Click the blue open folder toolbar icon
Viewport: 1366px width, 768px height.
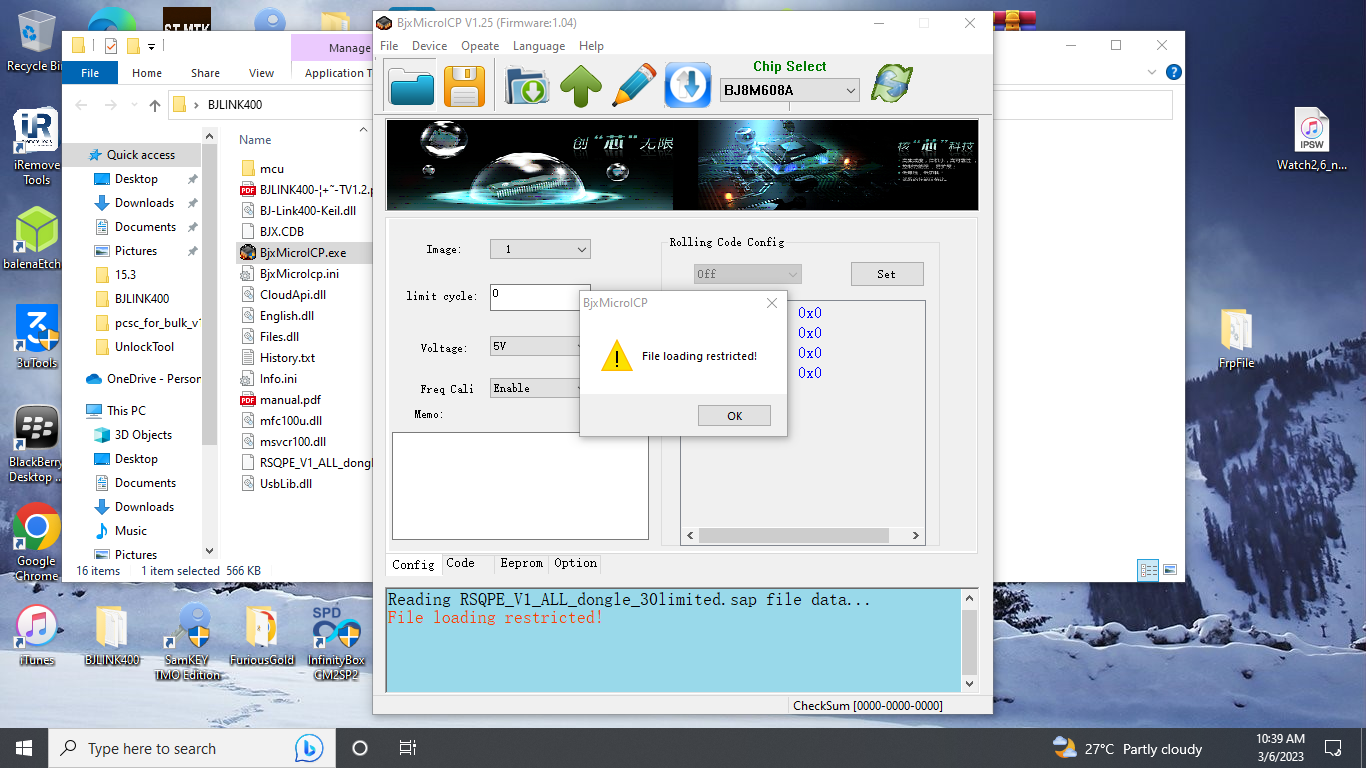pos(411,85)
